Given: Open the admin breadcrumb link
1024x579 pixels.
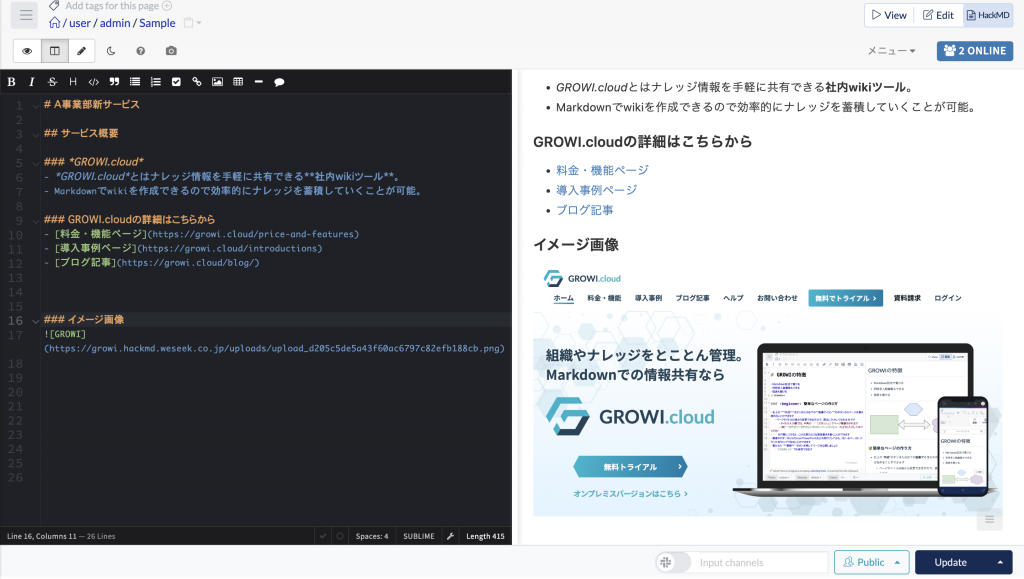Looking at the screenshot, I should pyautogui.click(x=115, y=23).
